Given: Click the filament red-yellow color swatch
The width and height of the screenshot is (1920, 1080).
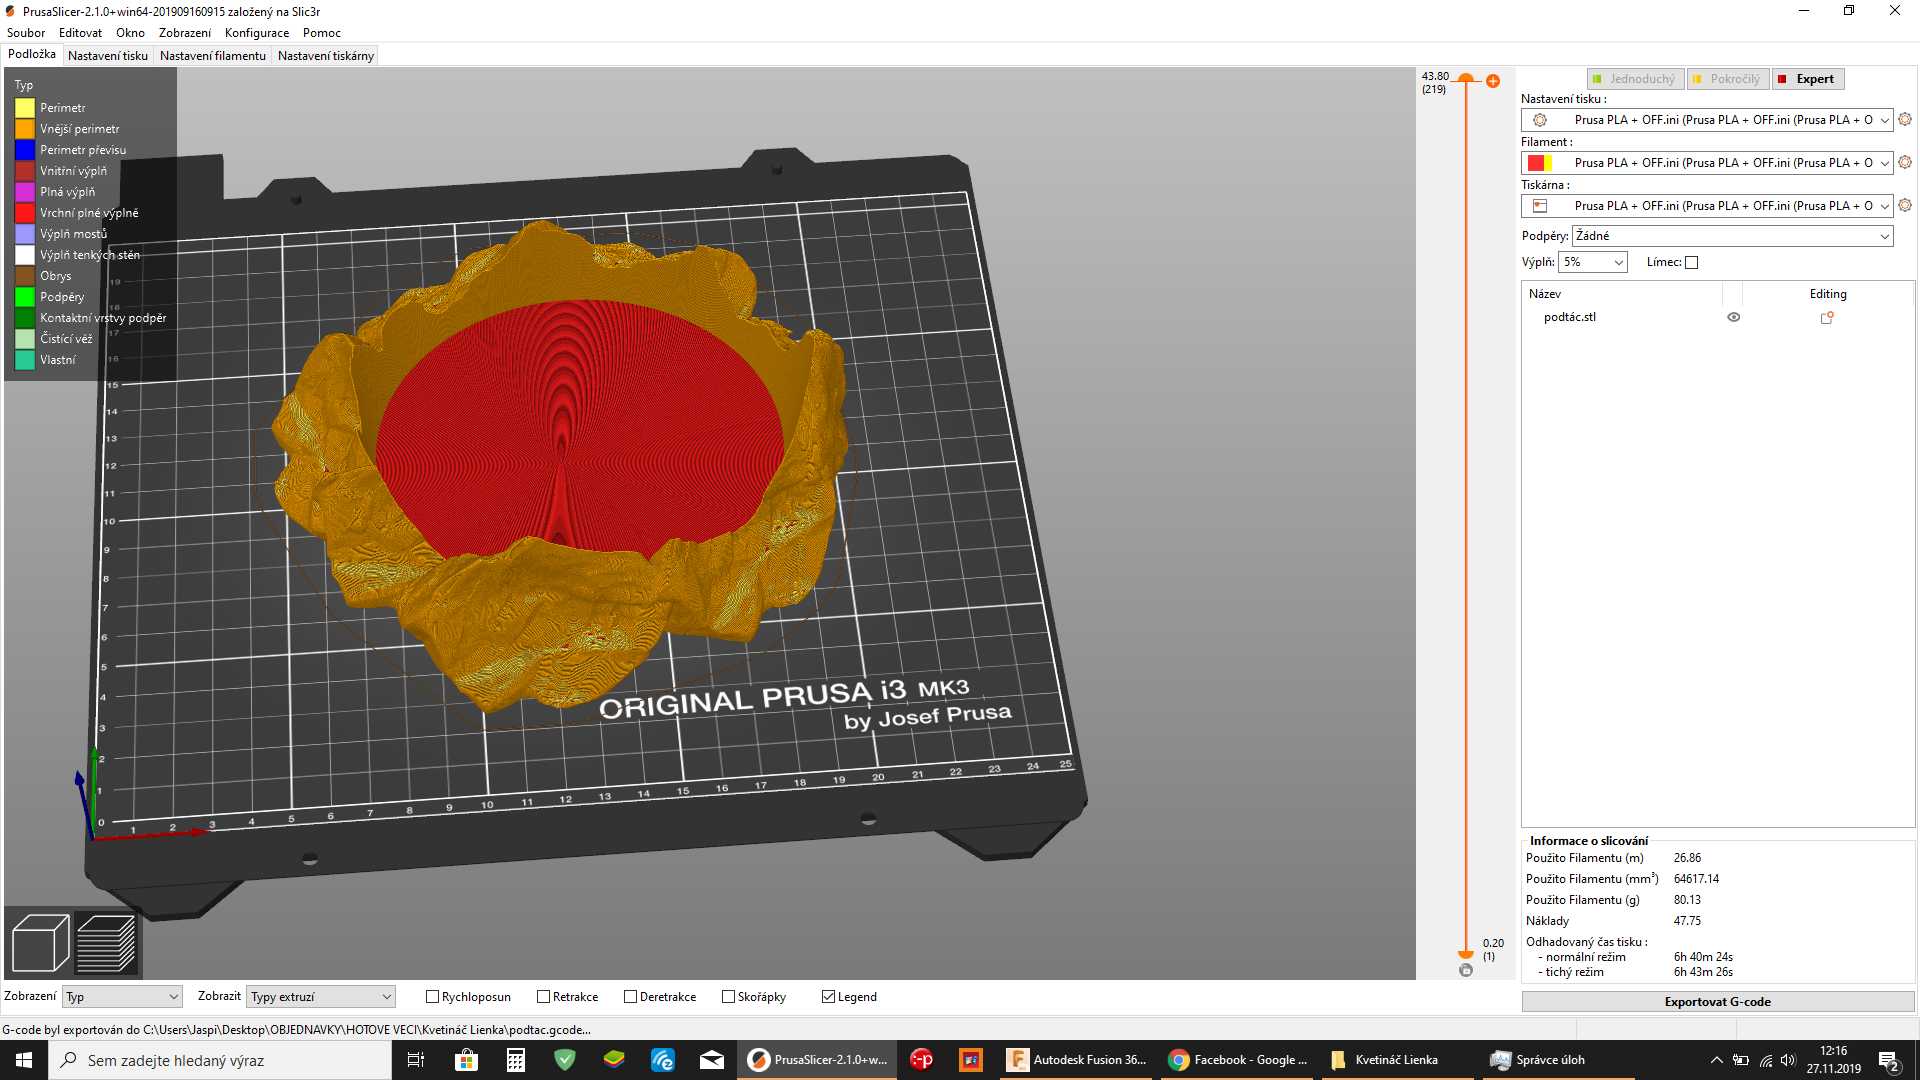Looking at the screenshot, I should click(x=1540, y=163).
